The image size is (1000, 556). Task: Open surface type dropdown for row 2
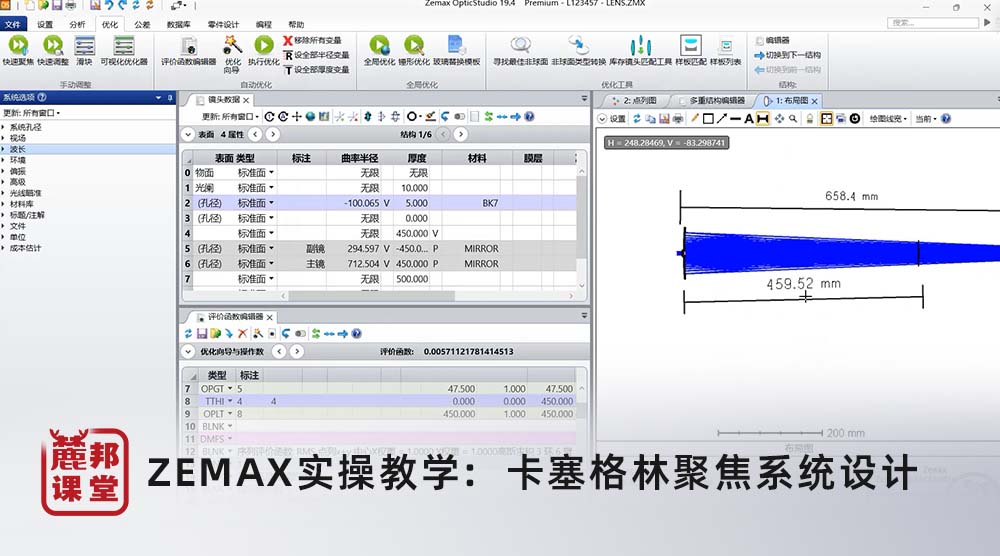pyautogui.click(x=271, y=203)
